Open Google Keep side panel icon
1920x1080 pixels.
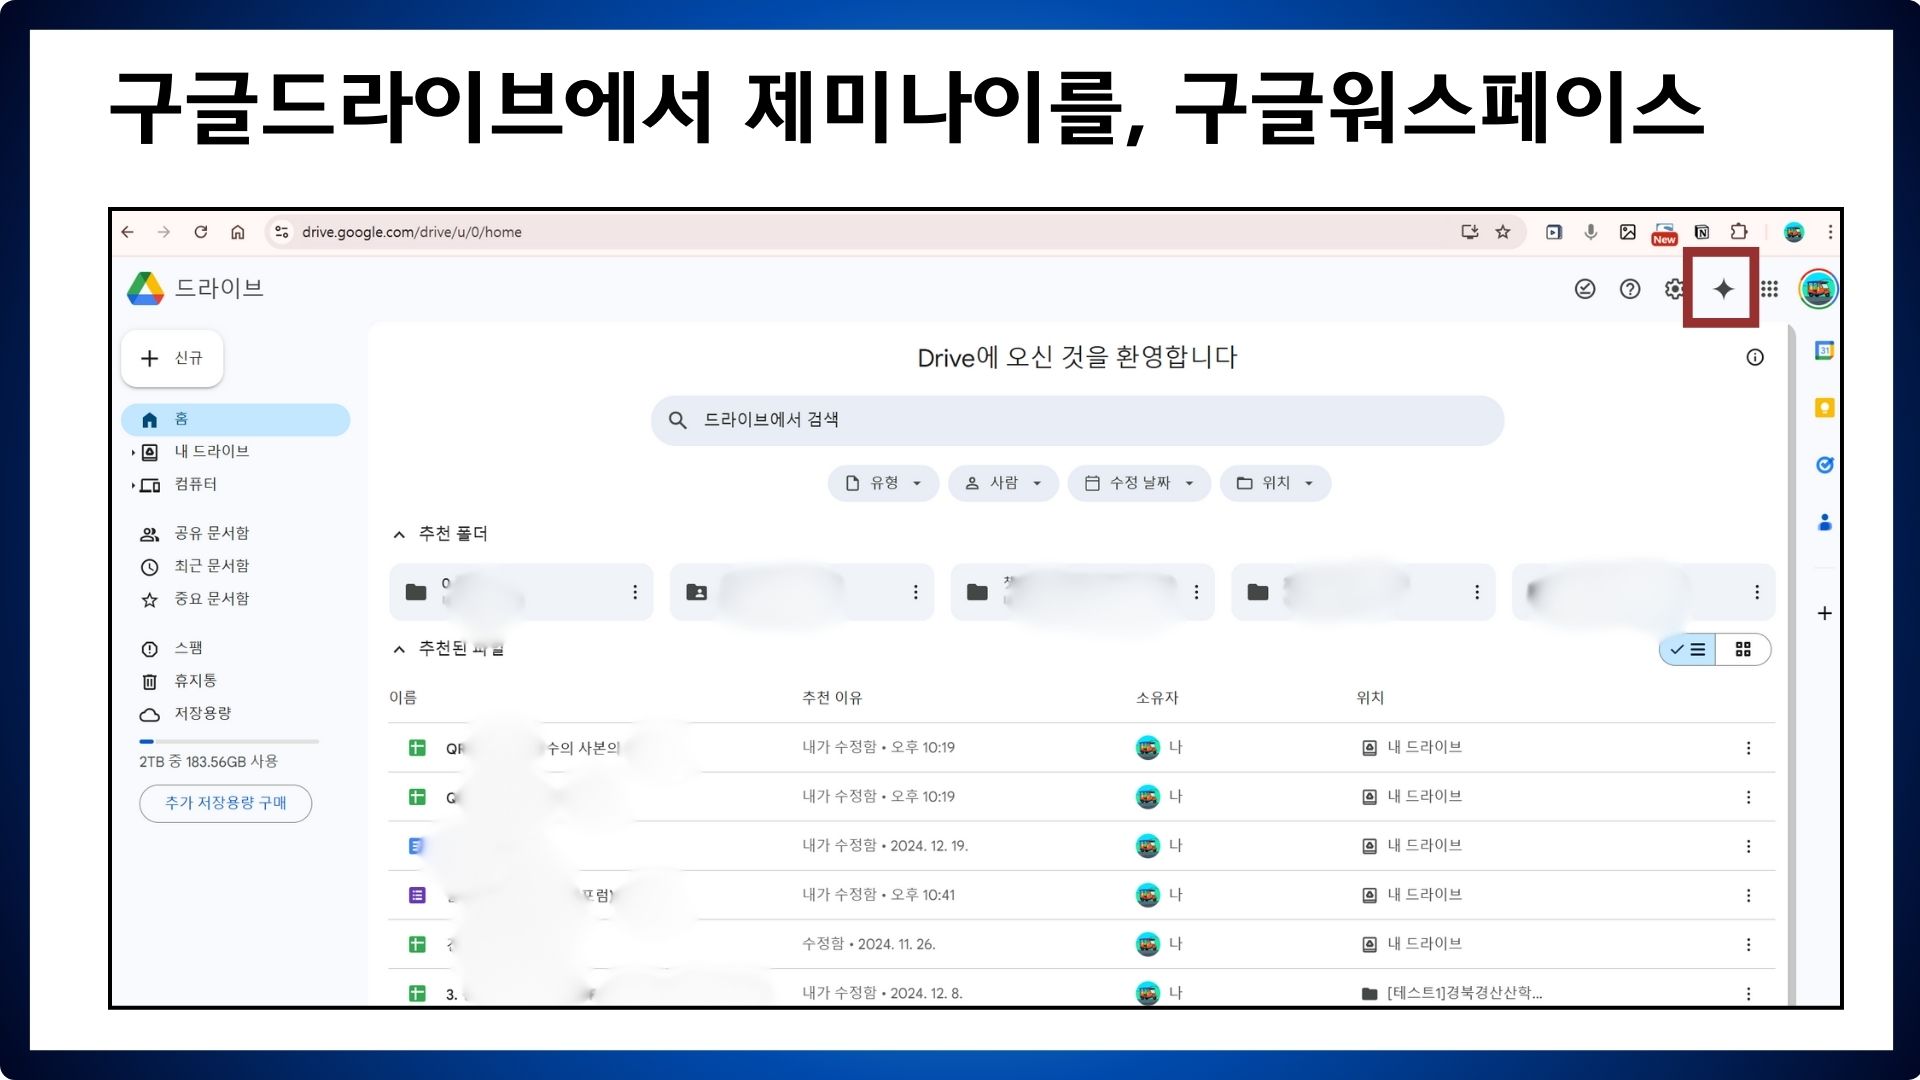tap(1824, 408)
